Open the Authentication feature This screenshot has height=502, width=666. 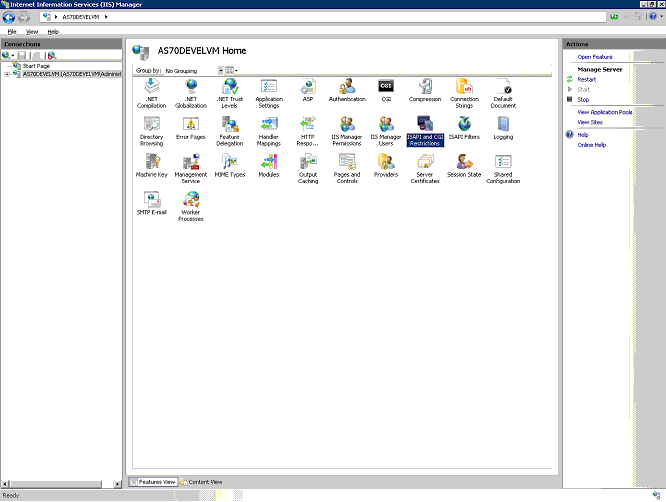(347, 90)
